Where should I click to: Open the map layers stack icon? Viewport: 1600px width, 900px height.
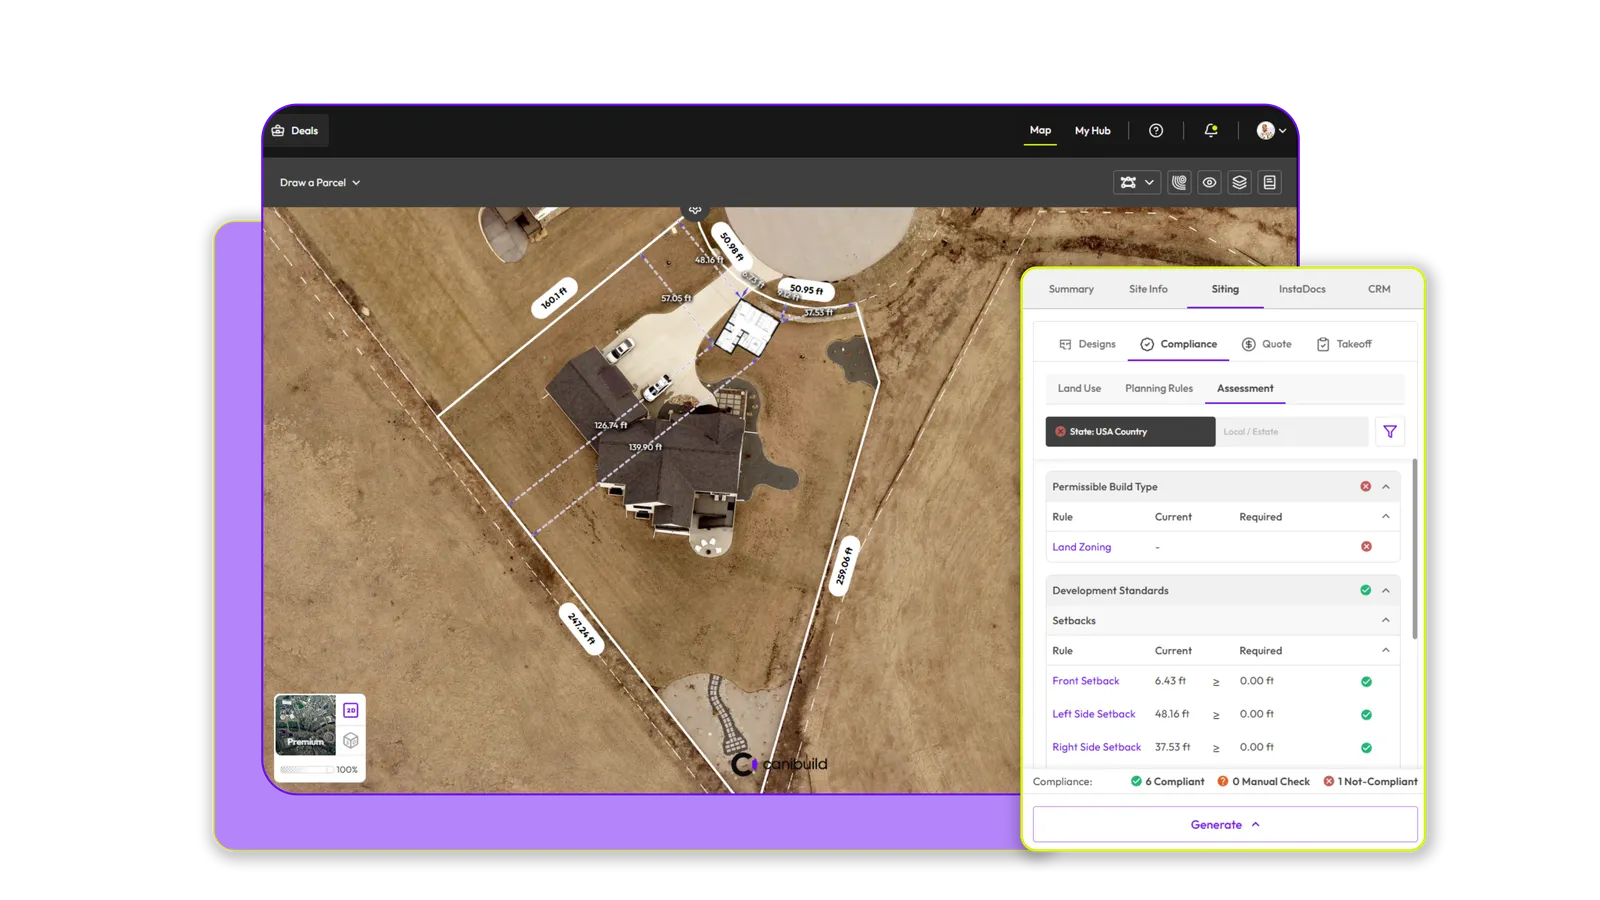coord(1239,183)
